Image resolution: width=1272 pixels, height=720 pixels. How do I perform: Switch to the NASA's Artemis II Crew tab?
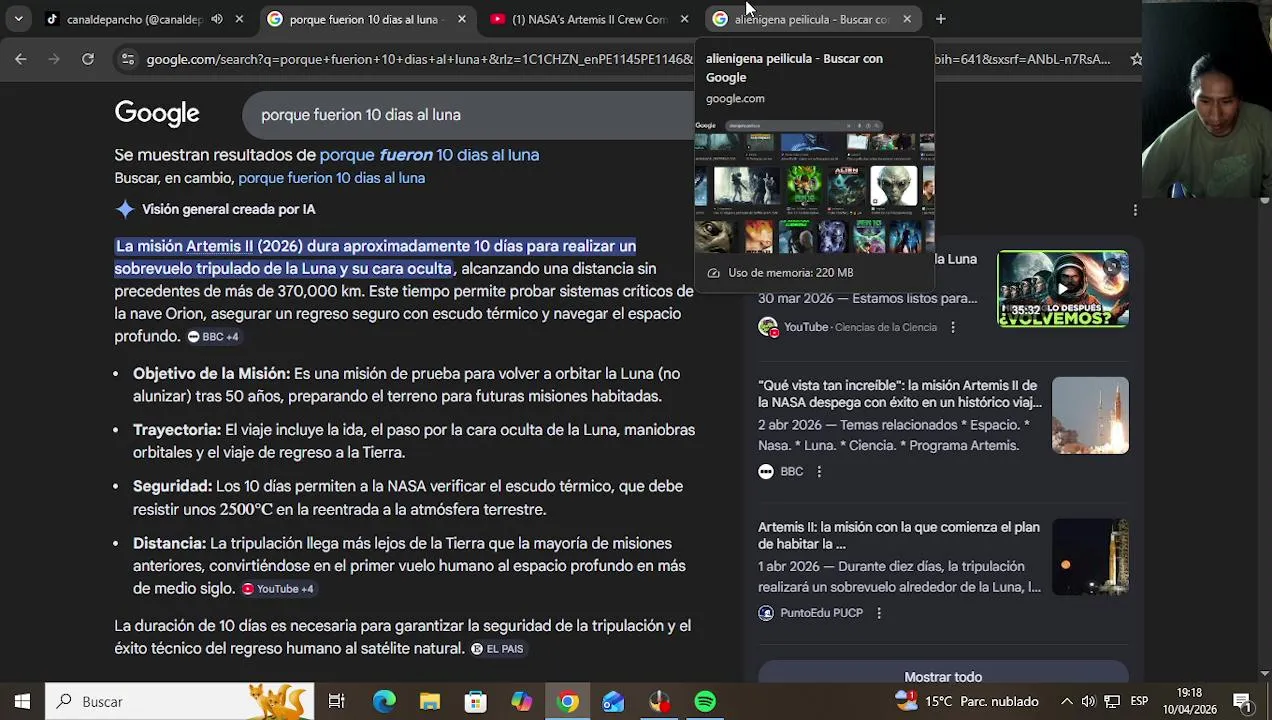pyautogui.click(x=590, y=19)
